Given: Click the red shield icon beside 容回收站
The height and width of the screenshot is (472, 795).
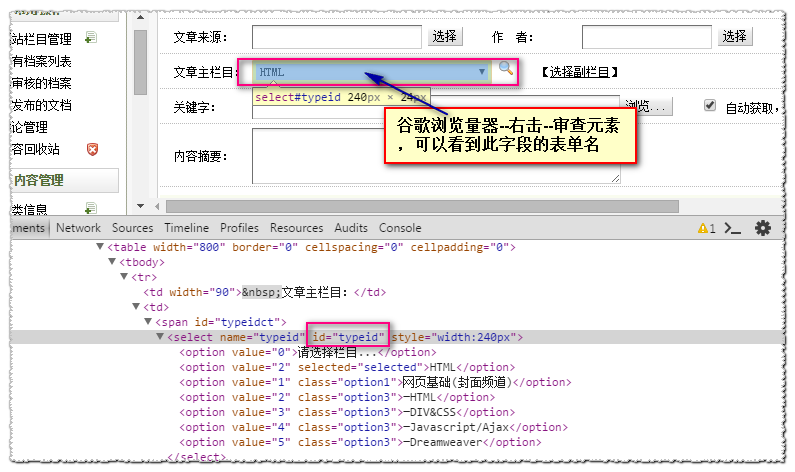Looking at the screenshot, I should pyautogui.click(x=92, y=149).
